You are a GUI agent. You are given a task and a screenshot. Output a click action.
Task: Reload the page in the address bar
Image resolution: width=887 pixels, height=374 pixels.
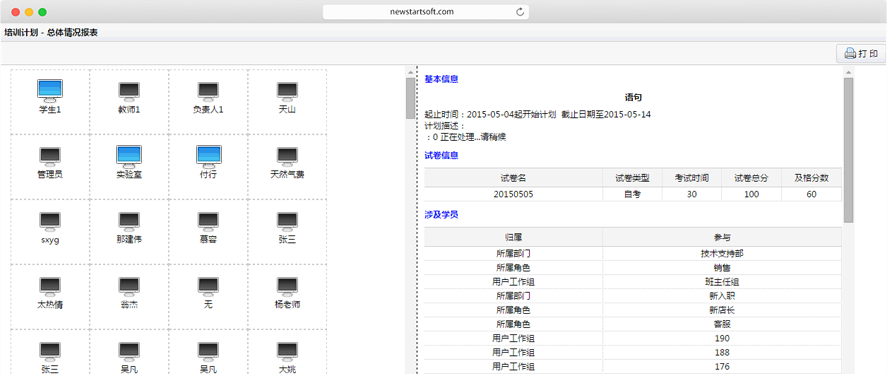[x=520, y=12]
